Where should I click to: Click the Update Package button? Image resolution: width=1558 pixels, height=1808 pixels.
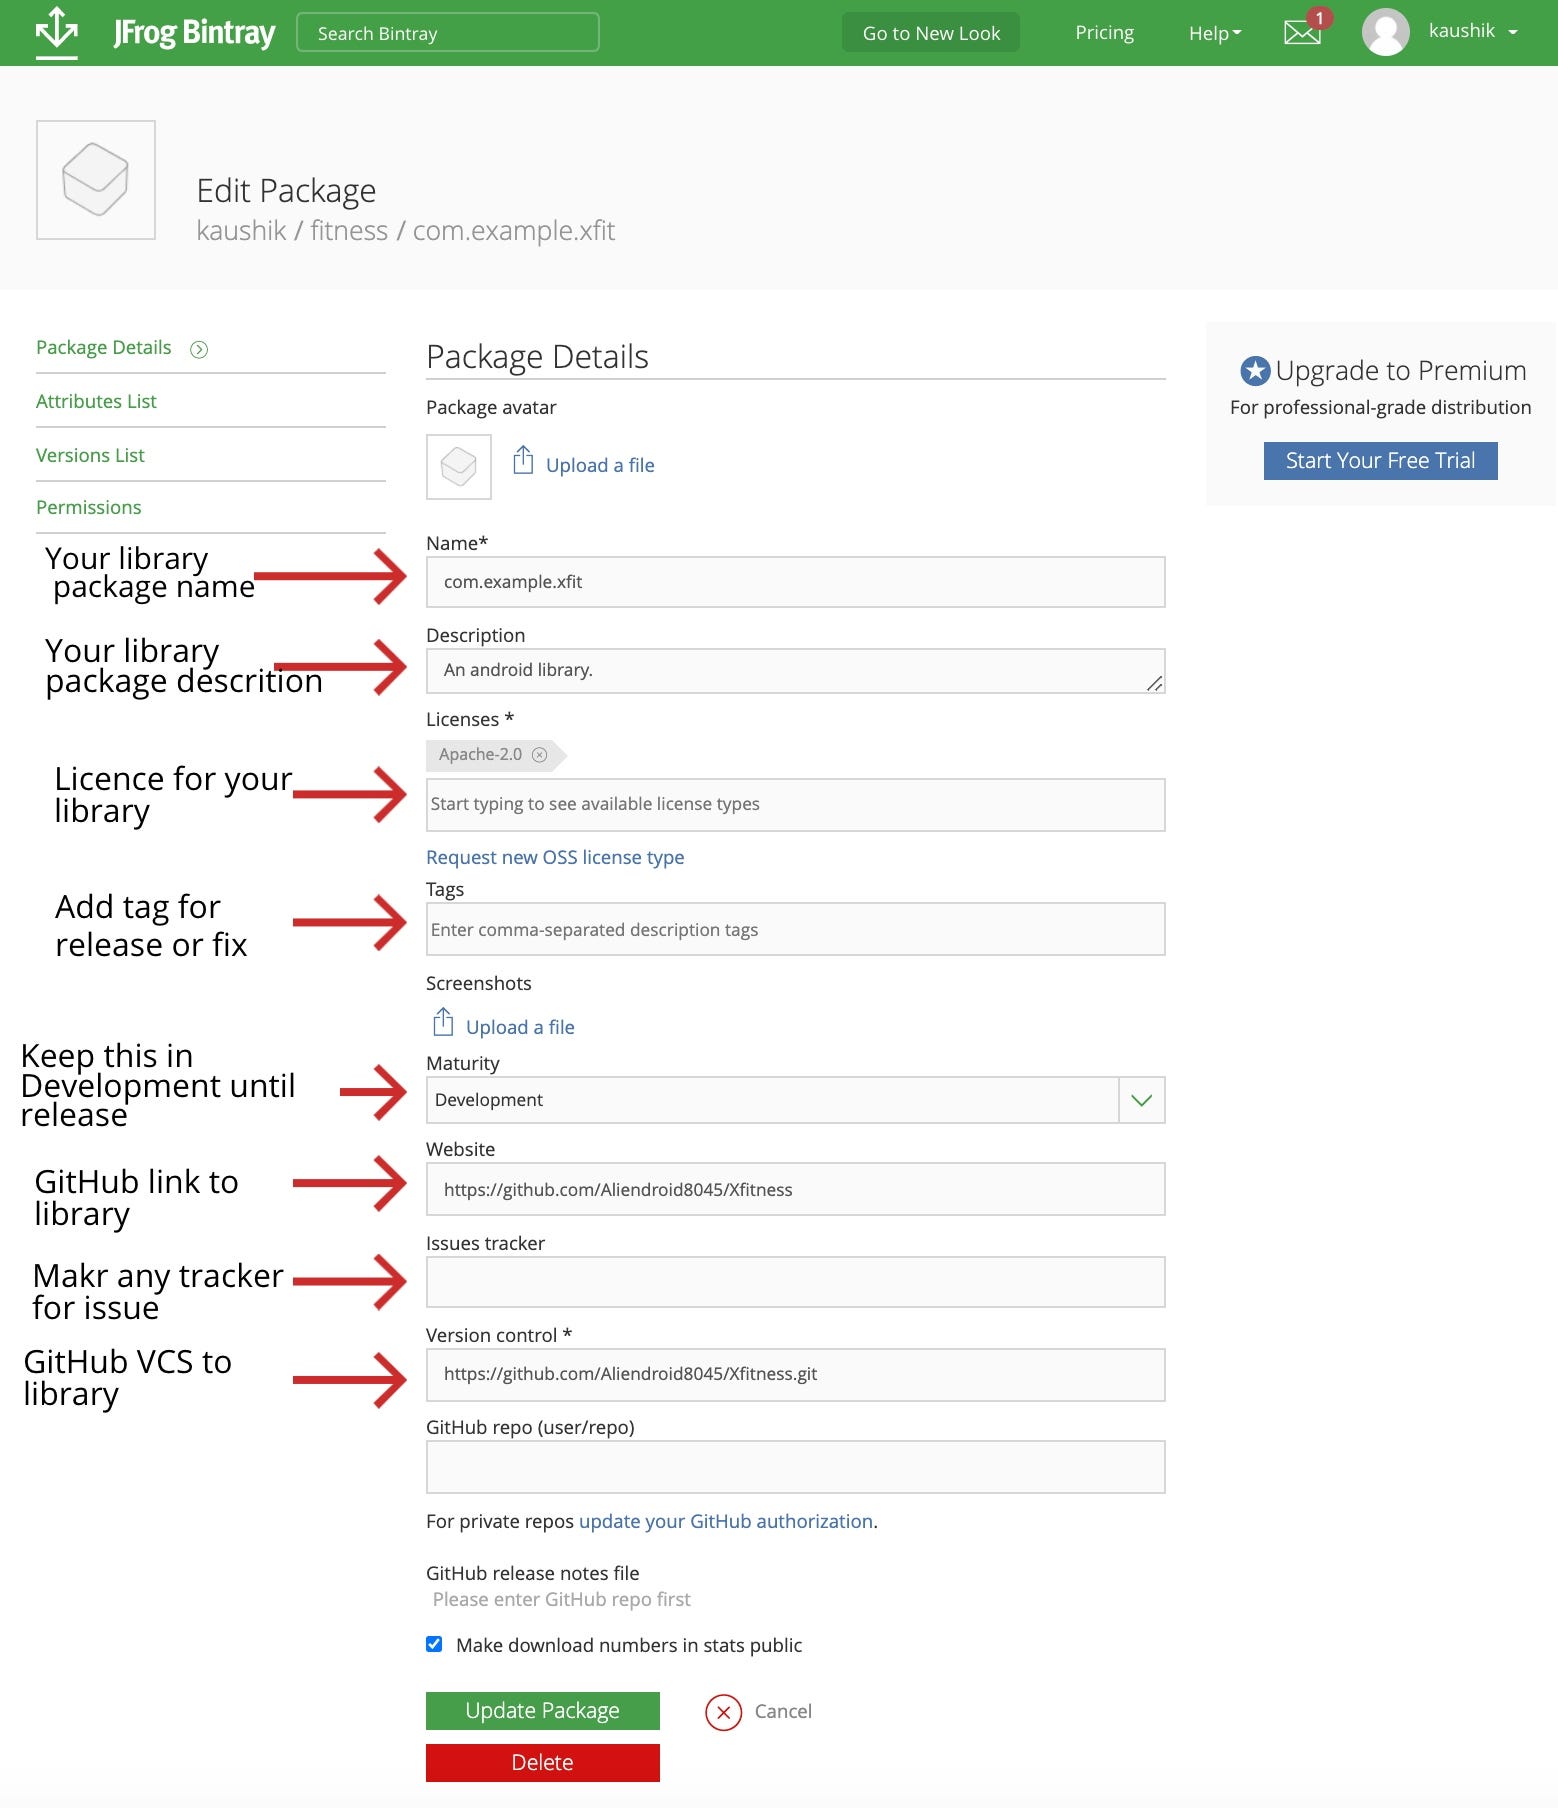coord(542,1710)
